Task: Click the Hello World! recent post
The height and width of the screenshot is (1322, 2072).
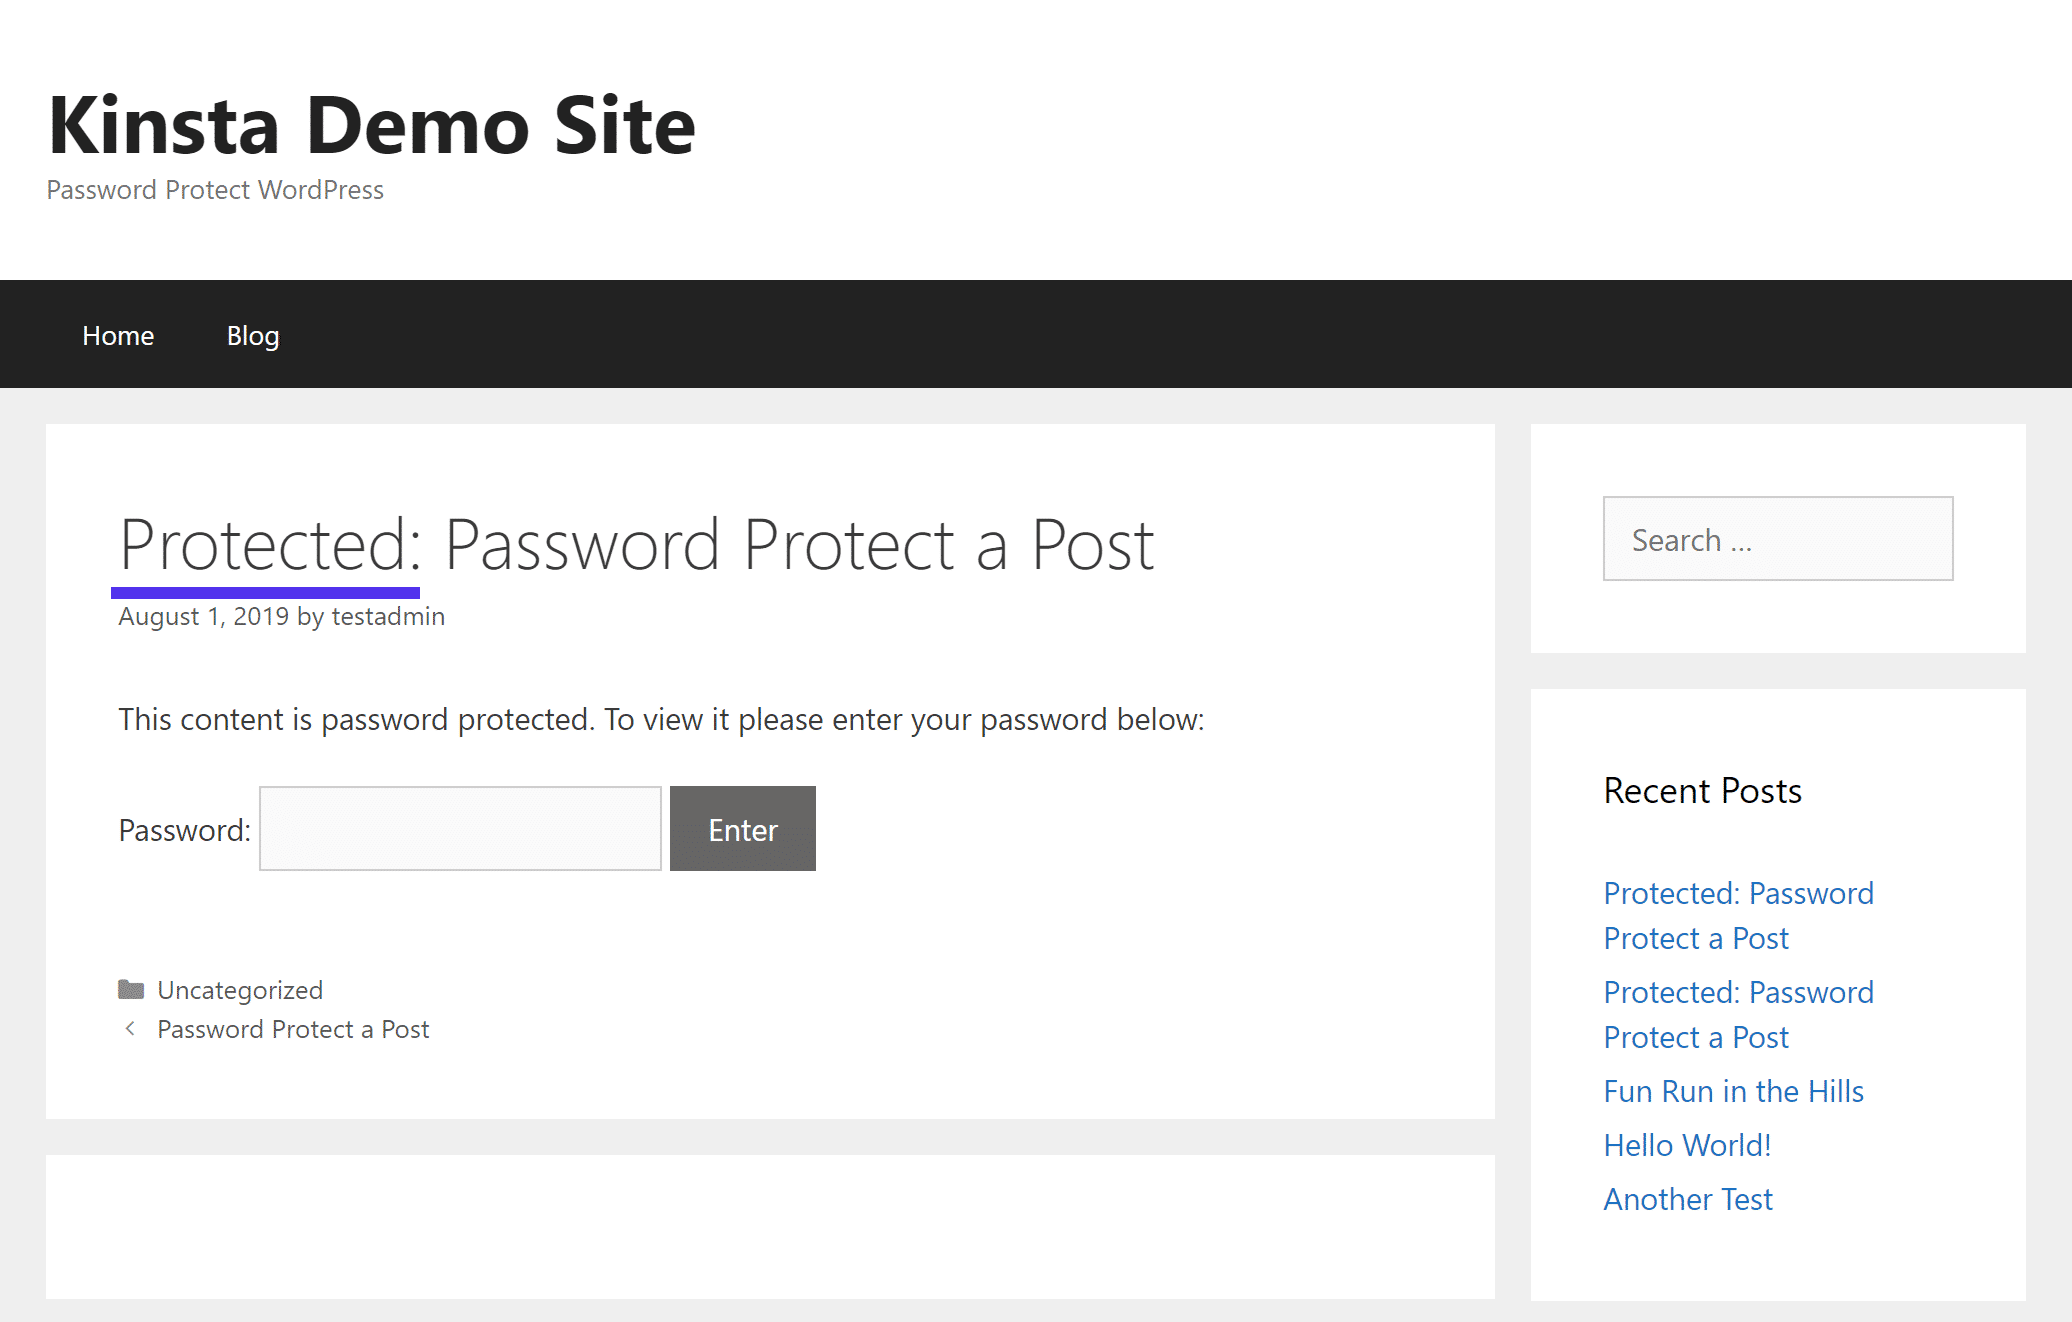Action: [1685, 1144]
